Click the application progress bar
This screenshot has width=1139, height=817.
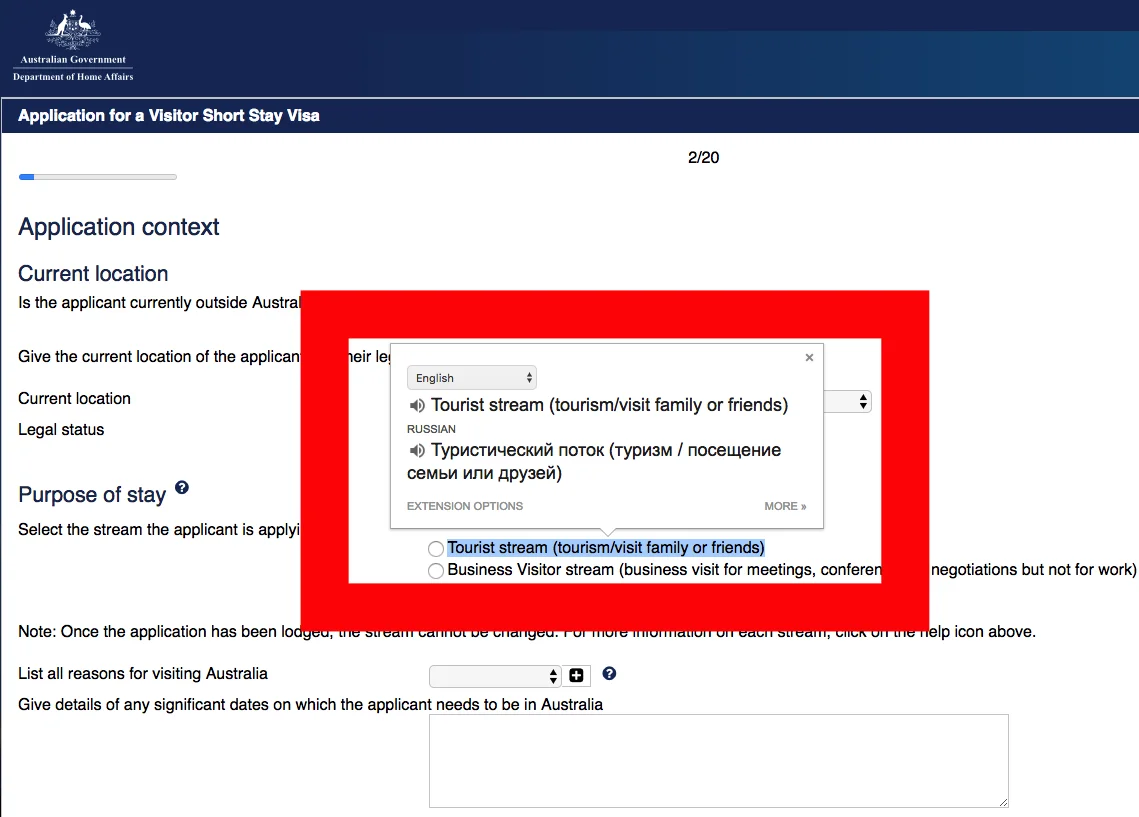tap(98, 177)
